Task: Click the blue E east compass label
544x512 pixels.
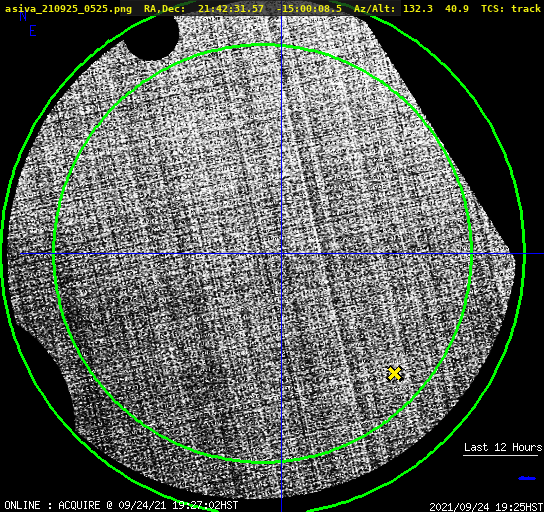Action: 33,31
